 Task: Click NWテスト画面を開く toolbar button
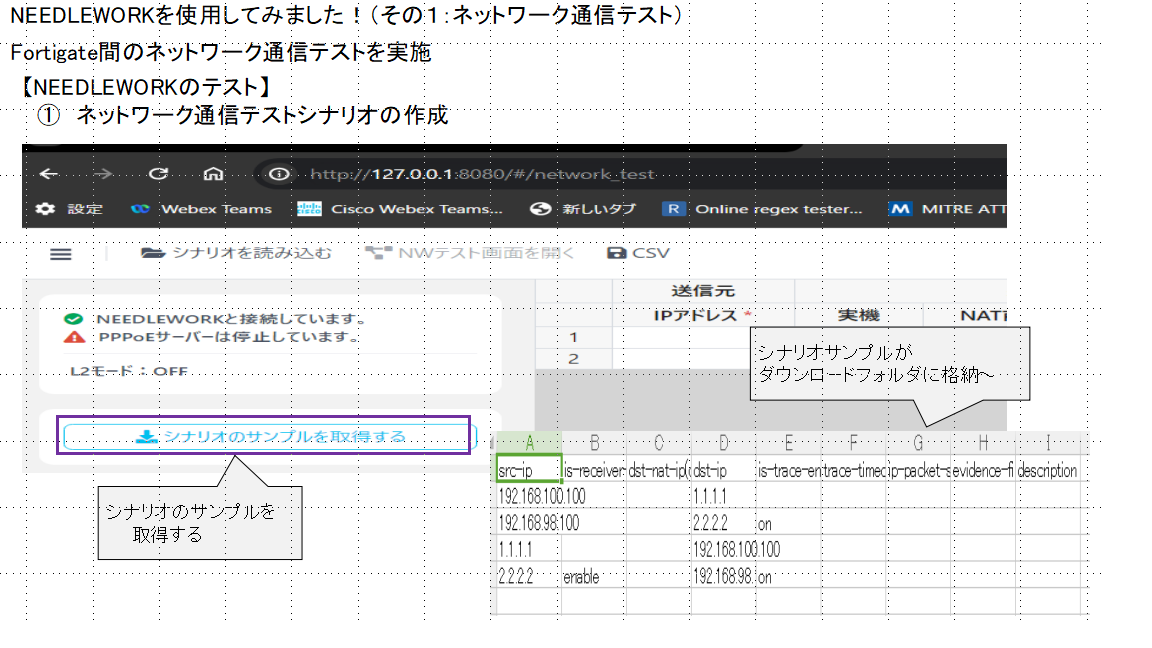(470, 253)
